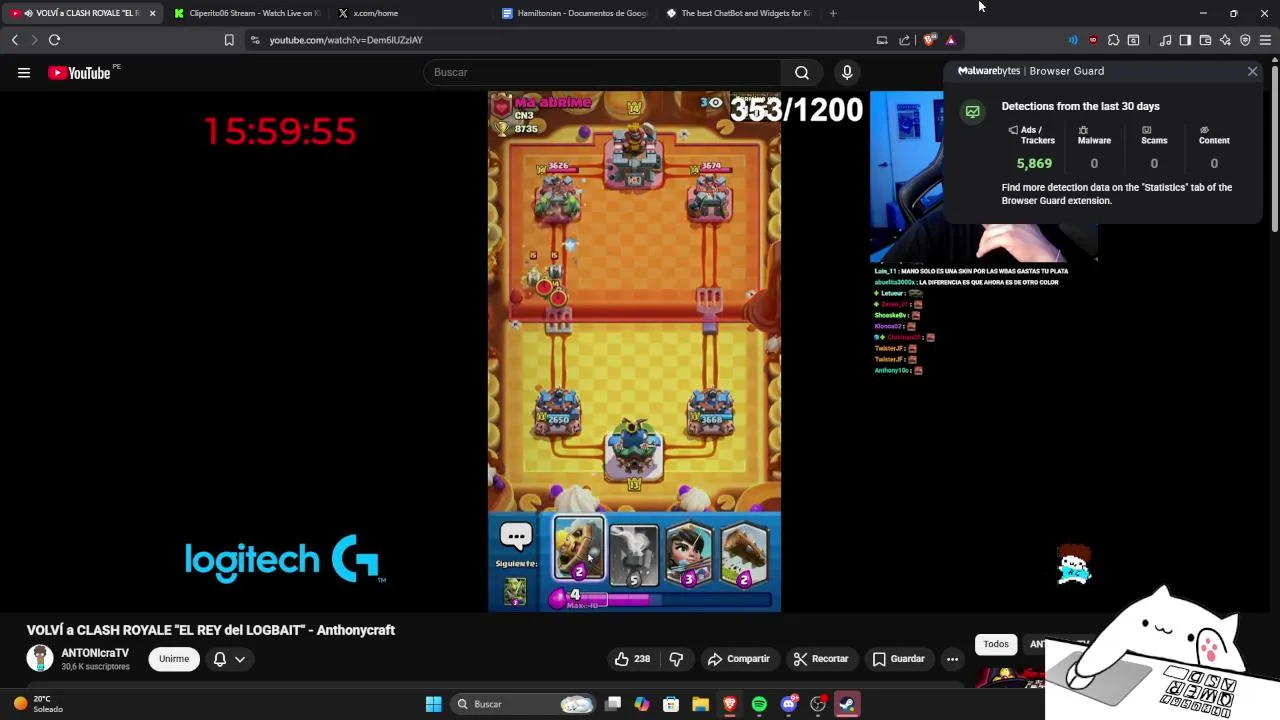The height and width of the screenshot is (720, 1280).
Task: Like the video with 238 likes
Action: pos(632,659)
